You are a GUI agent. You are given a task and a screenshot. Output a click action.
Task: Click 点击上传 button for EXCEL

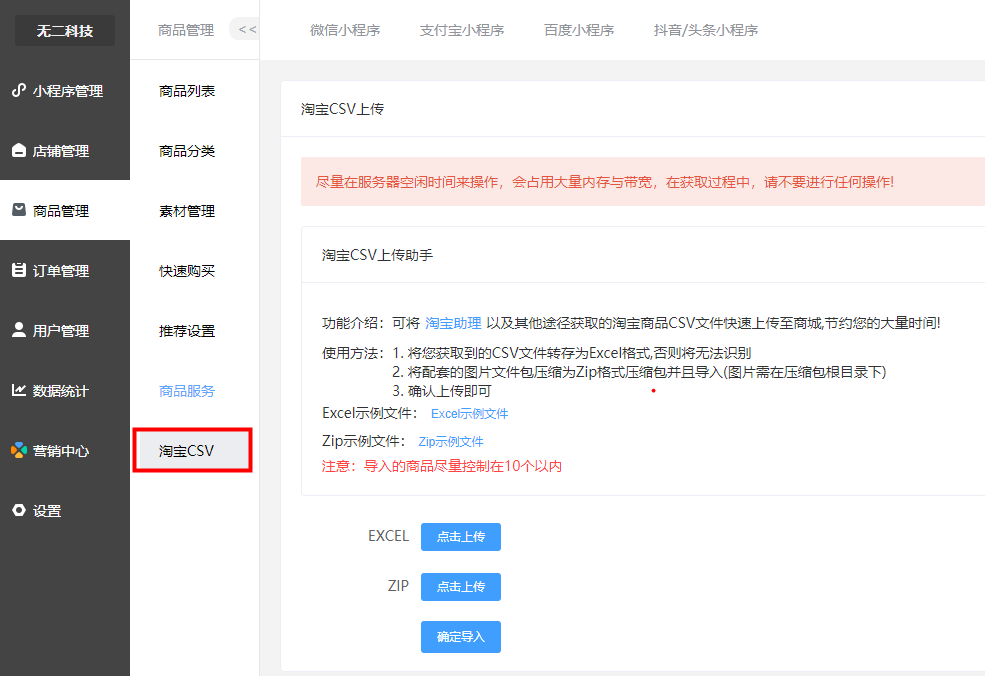[460, 537]
